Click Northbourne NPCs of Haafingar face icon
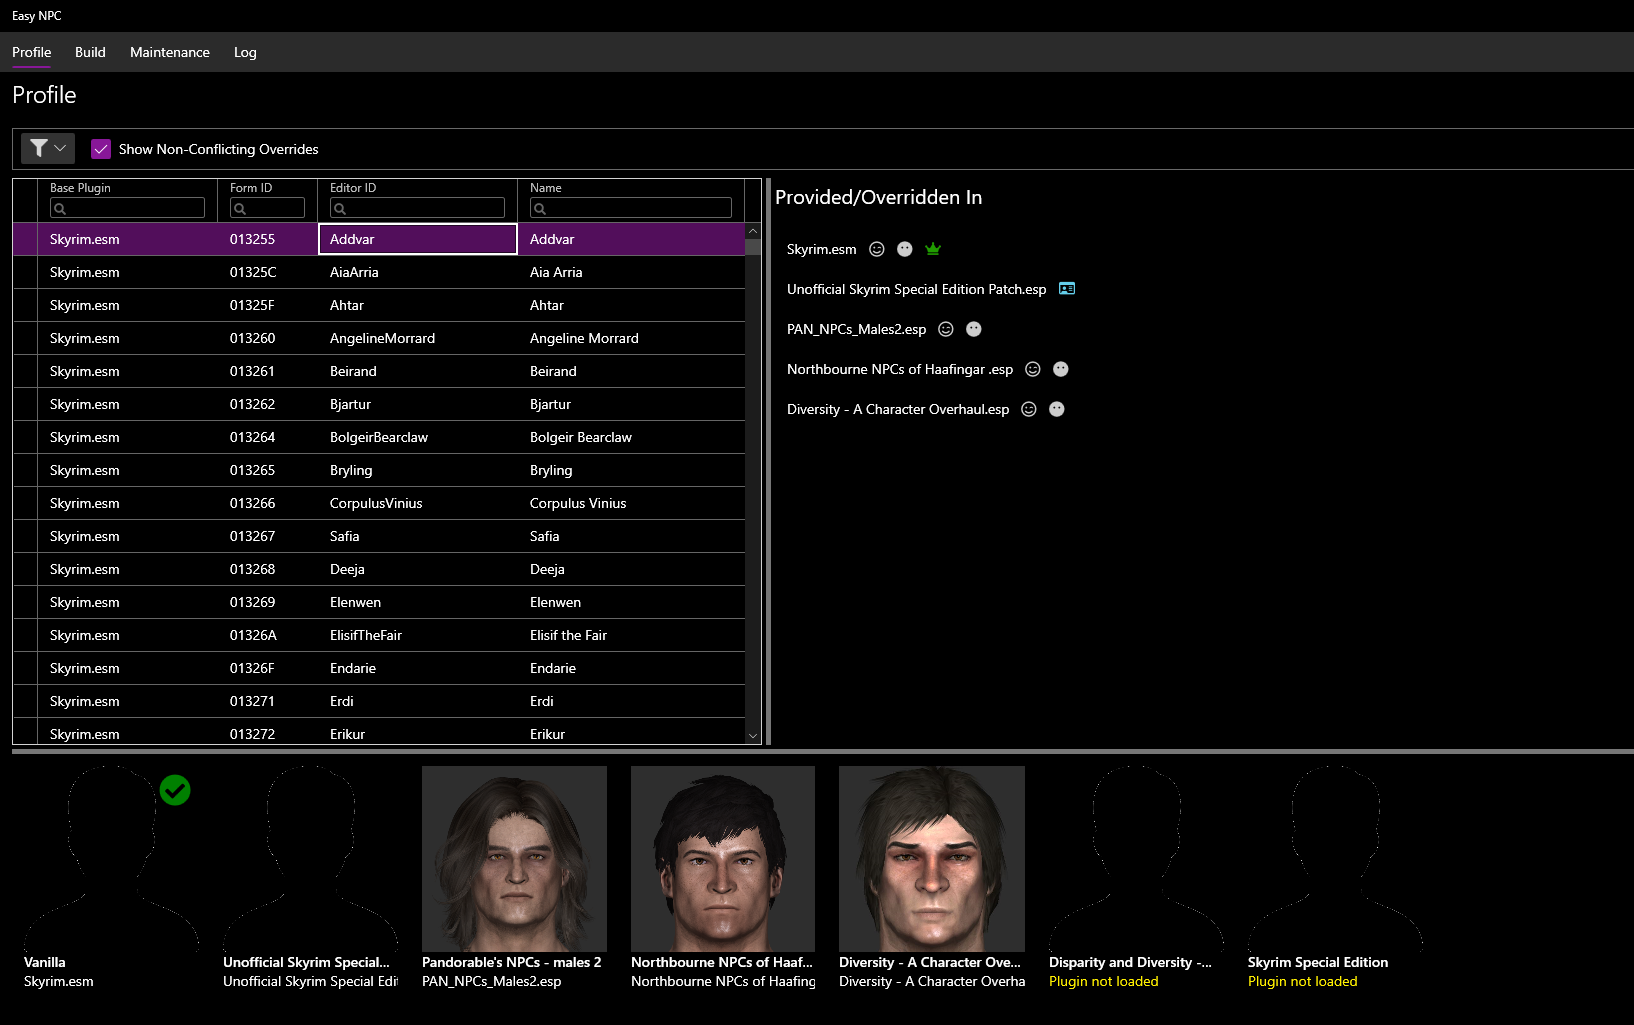 tap(1061, 369)
